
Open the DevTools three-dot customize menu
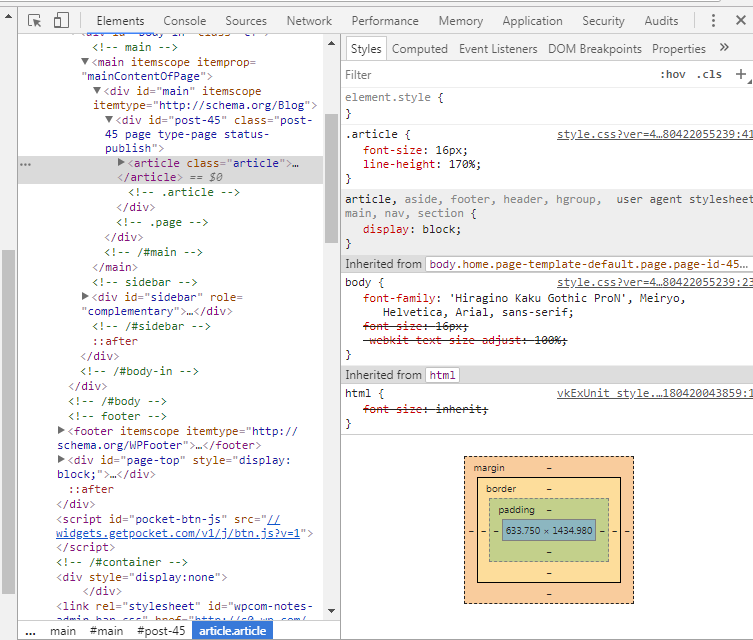click(713, 20)
